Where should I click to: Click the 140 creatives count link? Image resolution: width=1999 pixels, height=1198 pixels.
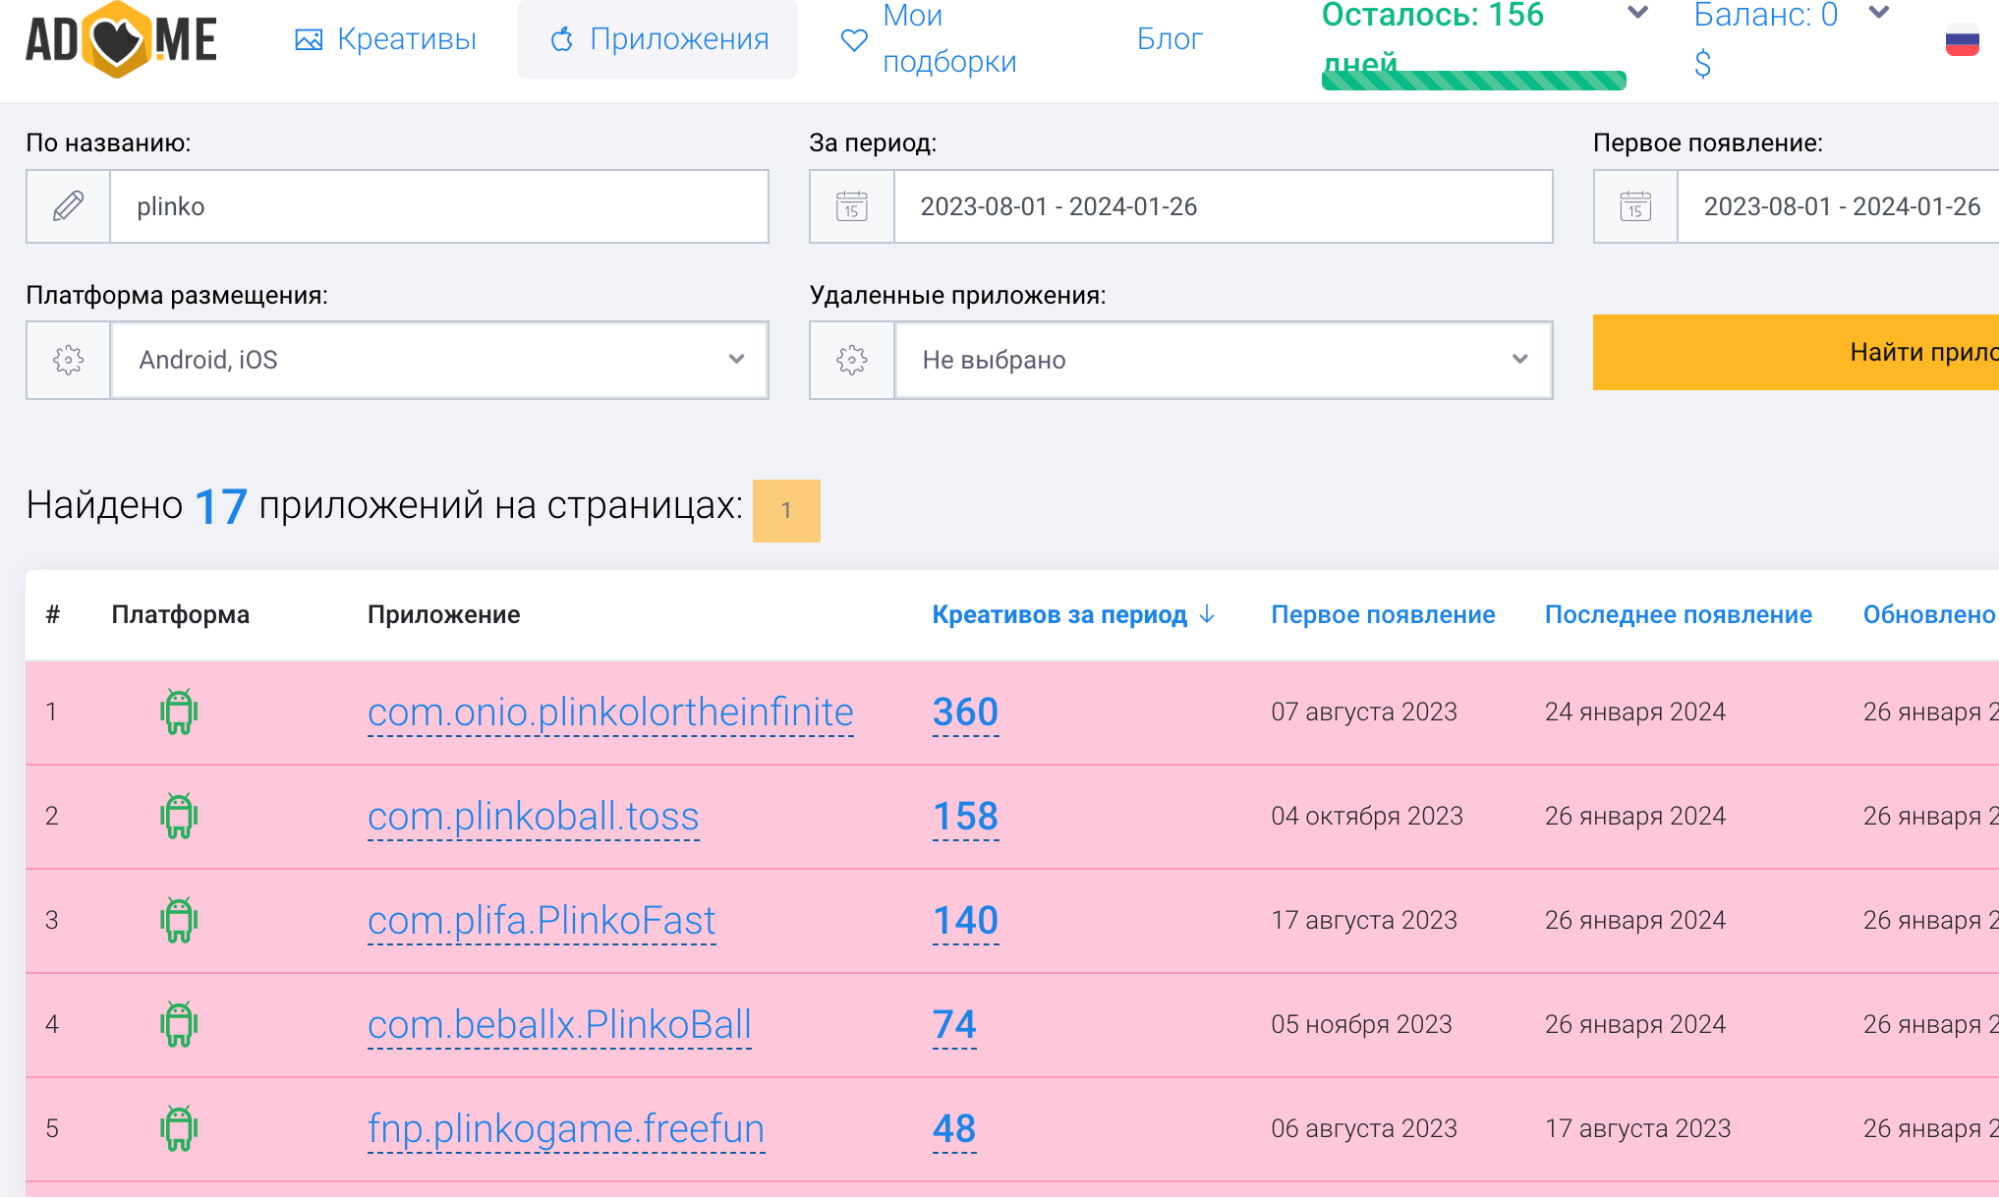pyautogui.click(x=965, y=920)
